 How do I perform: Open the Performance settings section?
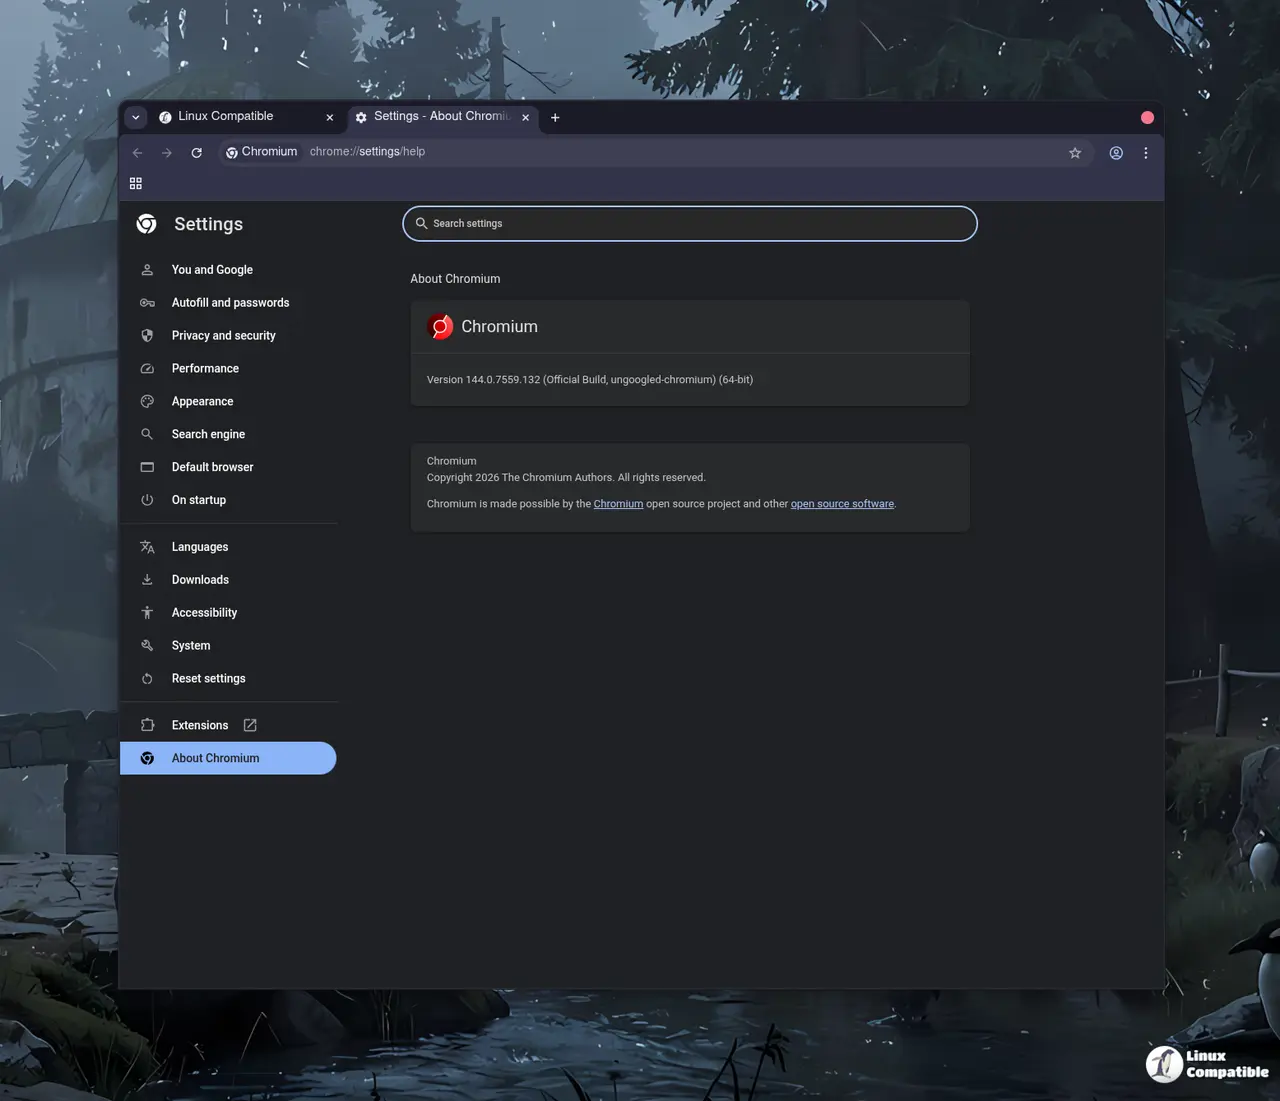click(x=205, y=369)
